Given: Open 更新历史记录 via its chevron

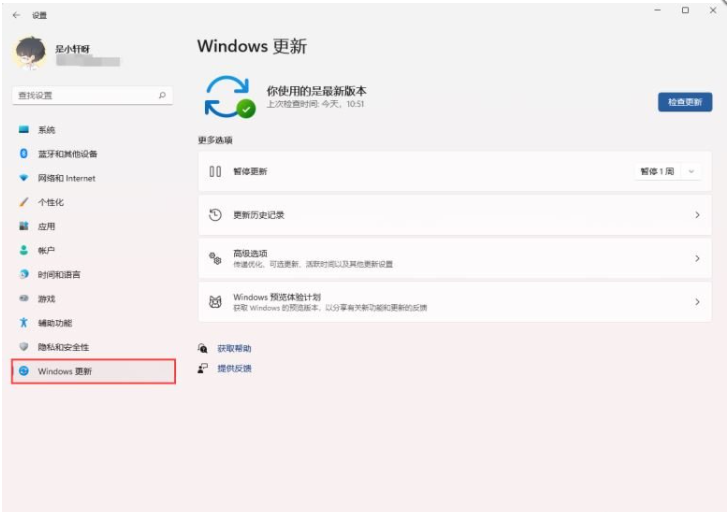Looking at the screenshot, I should pyautogui.click(x=697, y=215).
